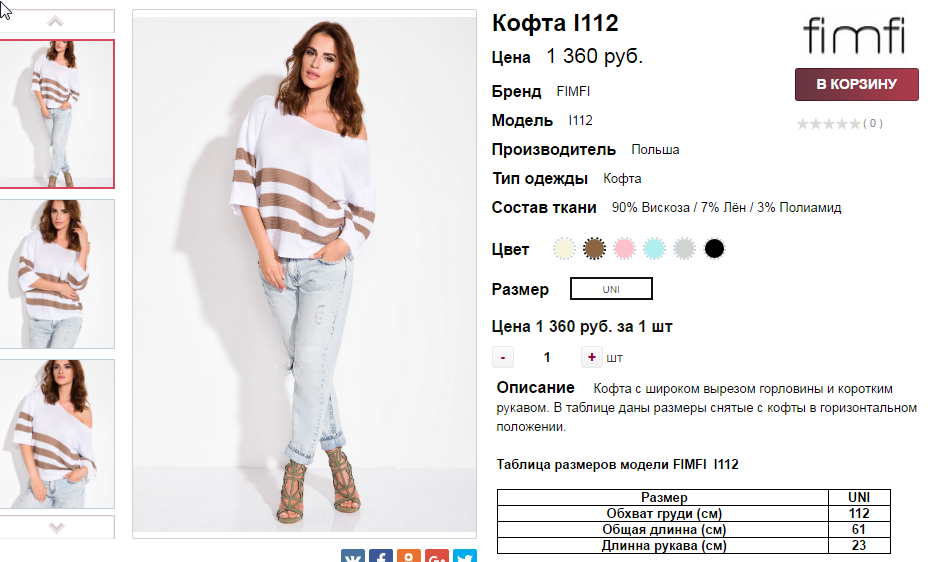Viewport: 939px width, 562px height.
Task: Increase quantity with plus button
Action: [591, 357]
